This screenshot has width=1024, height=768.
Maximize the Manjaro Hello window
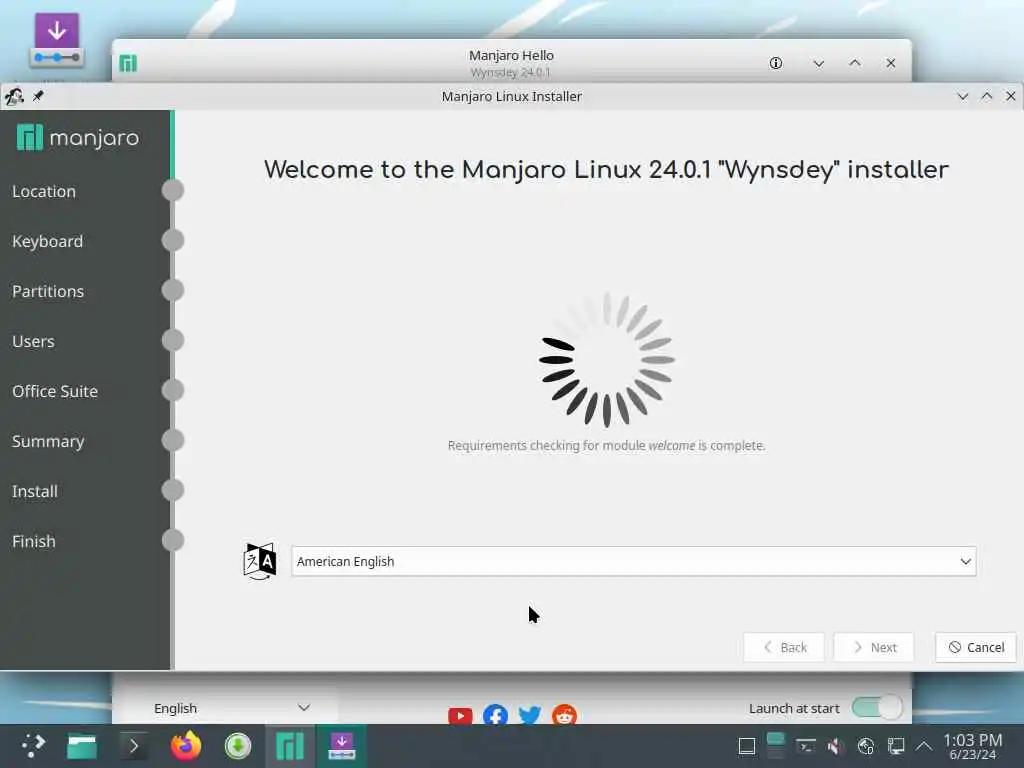pyautogui.click(x=855, y=63)
